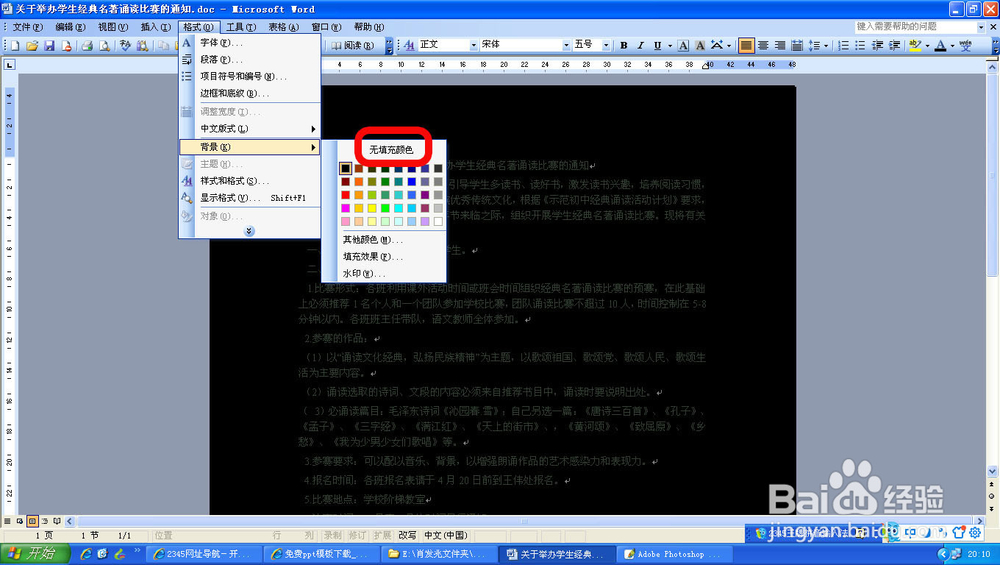Click the Print toolbar icon
Viewport: 1000px width, 565px height.
(x=87, y=46)
